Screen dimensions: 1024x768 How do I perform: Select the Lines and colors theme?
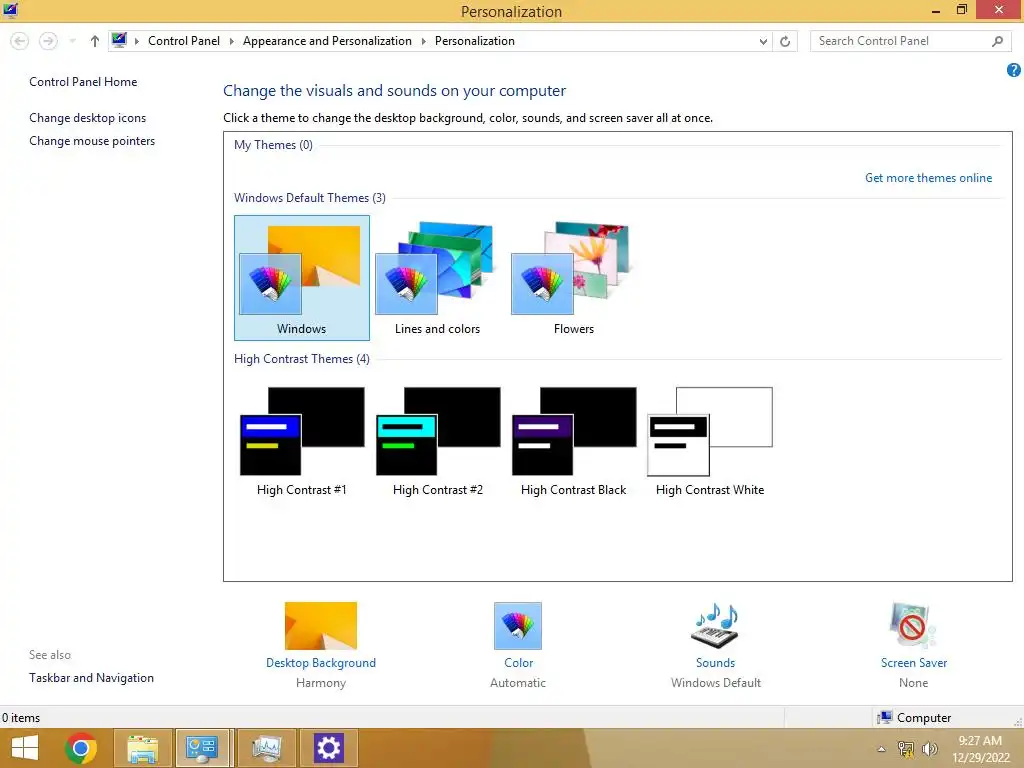(438, 278)
